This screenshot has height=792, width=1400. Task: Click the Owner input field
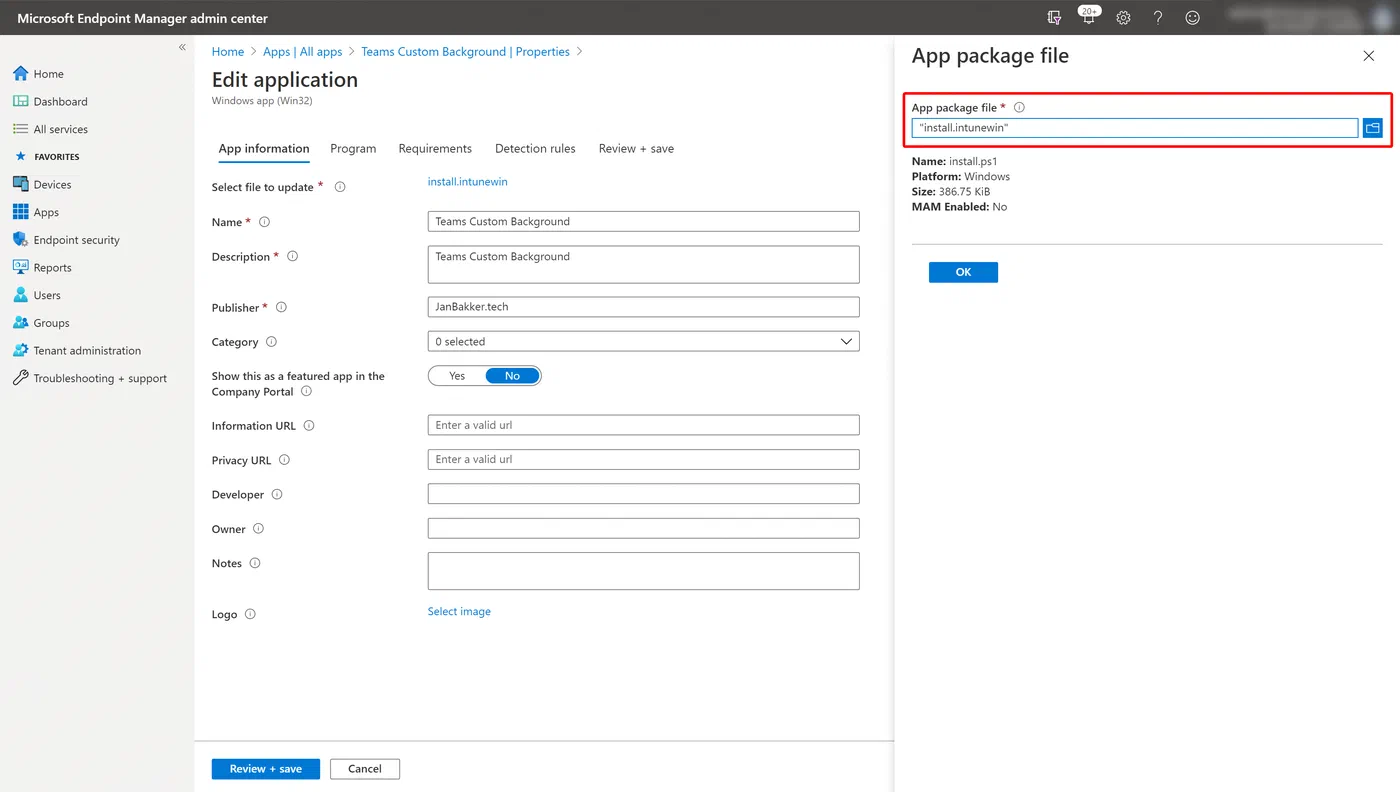(x=643, y=528)
